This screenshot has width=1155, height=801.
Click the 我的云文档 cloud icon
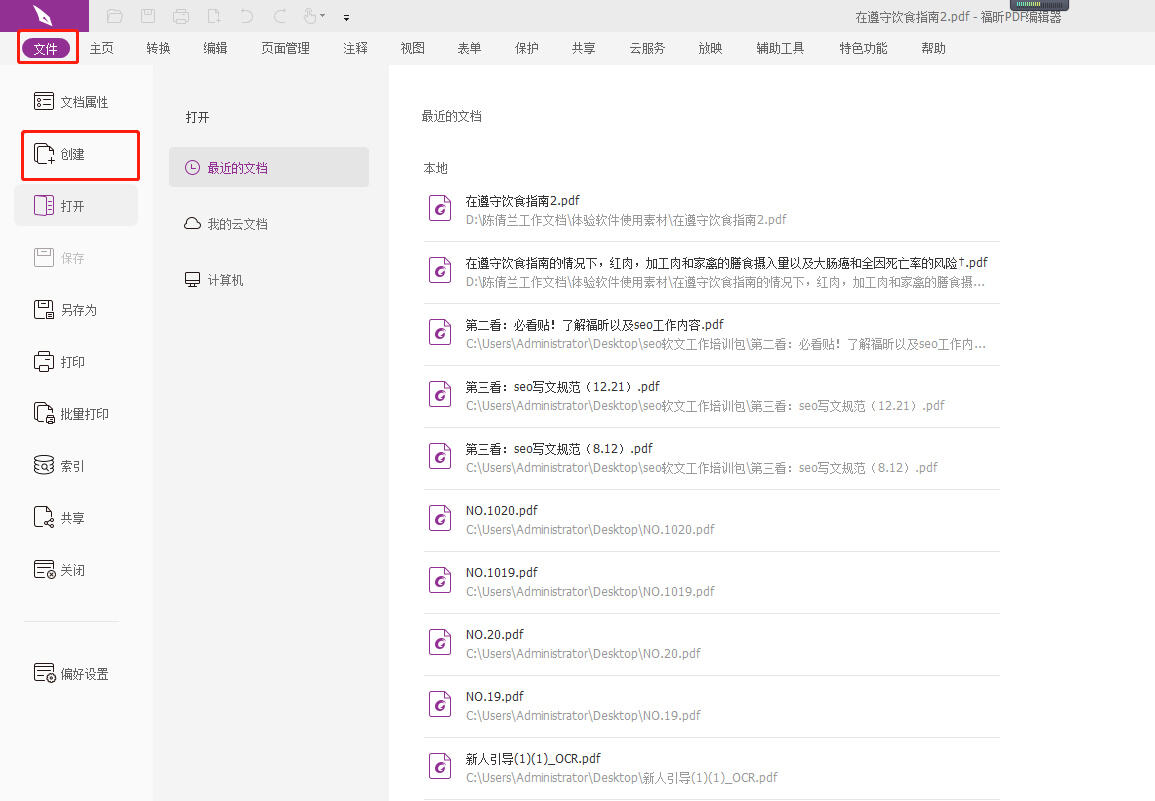(x=191, y=223)
